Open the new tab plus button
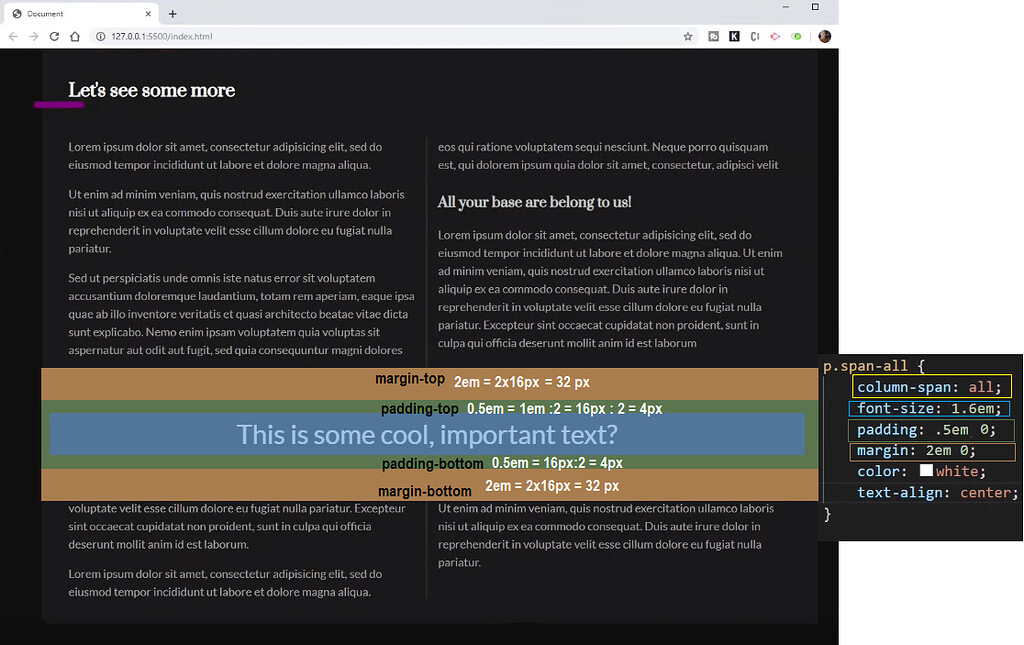1024x645 pixels. [x=174, y=14]
